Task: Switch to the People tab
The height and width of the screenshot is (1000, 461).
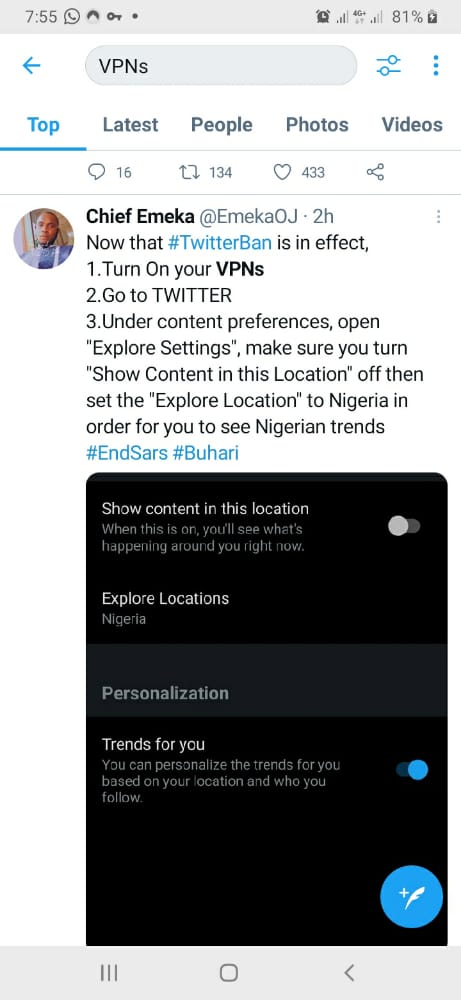Action: click(x=222, y=124)
